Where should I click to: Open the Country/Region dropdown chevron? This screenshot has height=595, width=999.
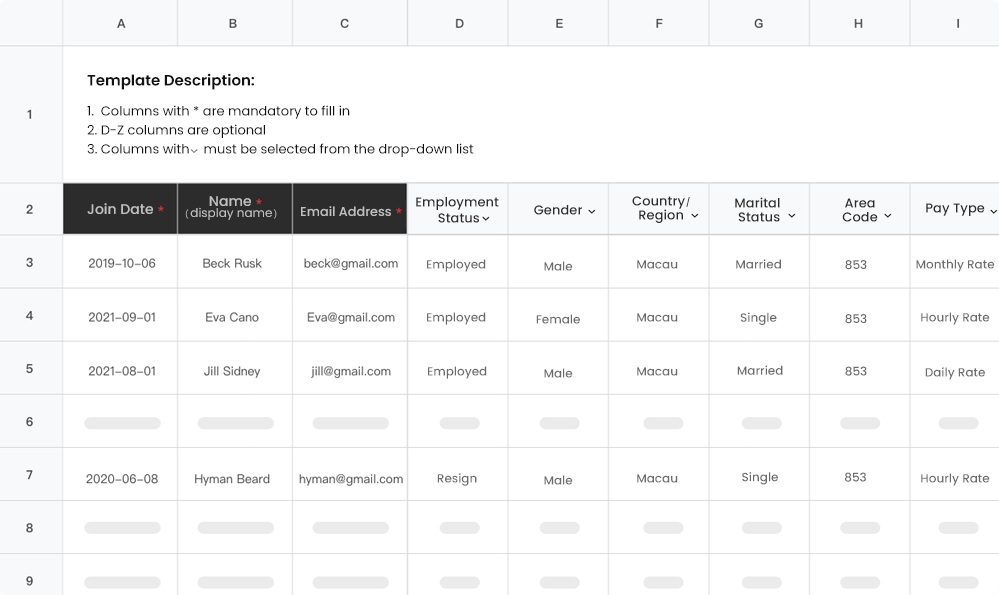694,216
